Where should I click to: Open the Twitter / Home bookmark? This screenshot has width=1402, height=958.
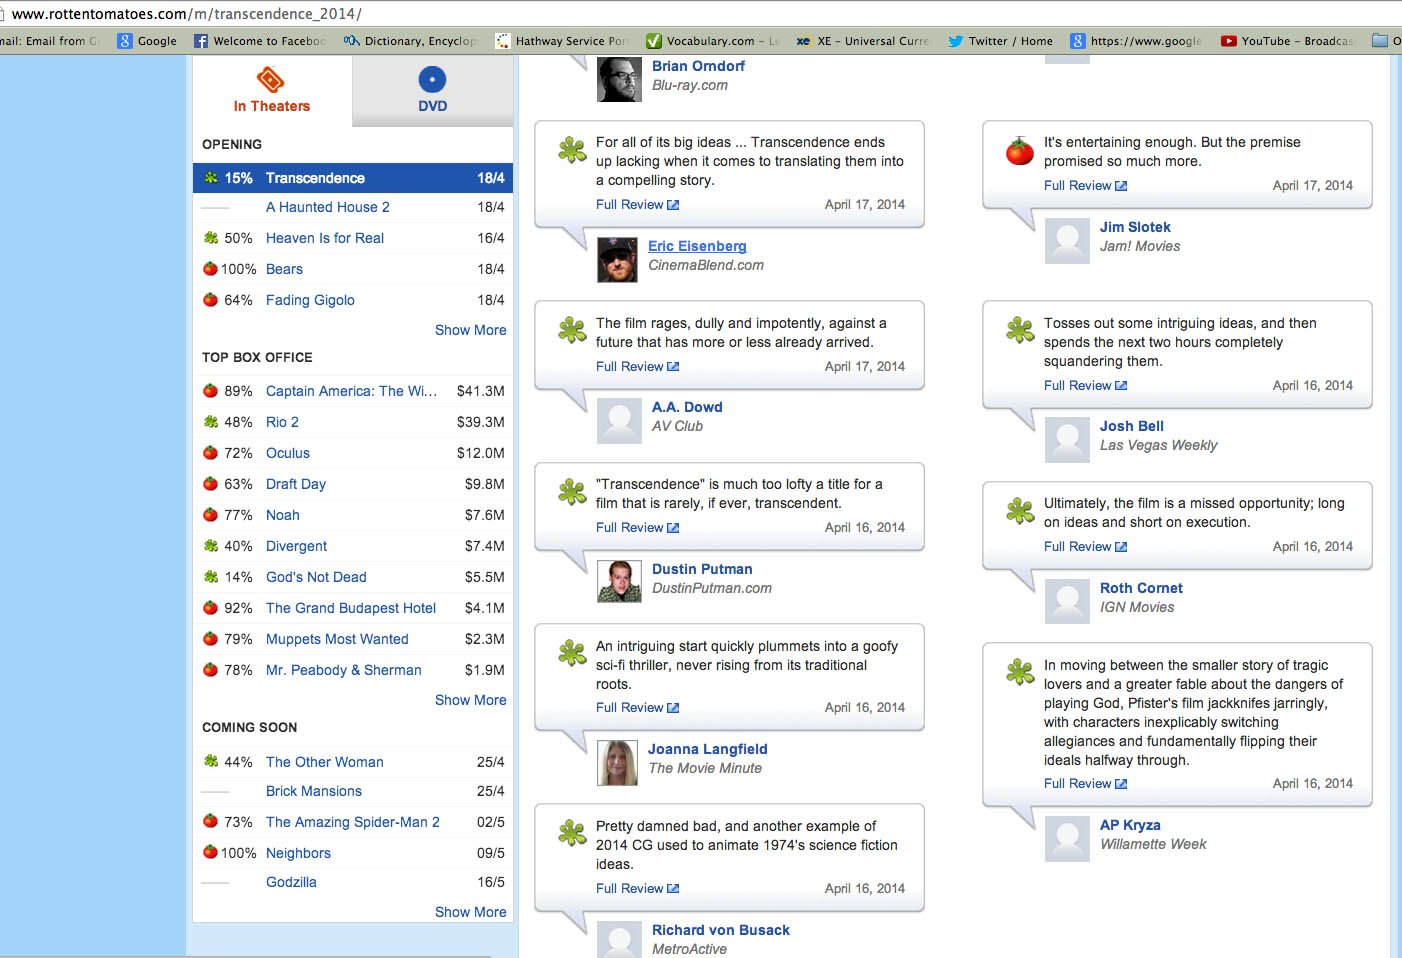point(1000,41)
